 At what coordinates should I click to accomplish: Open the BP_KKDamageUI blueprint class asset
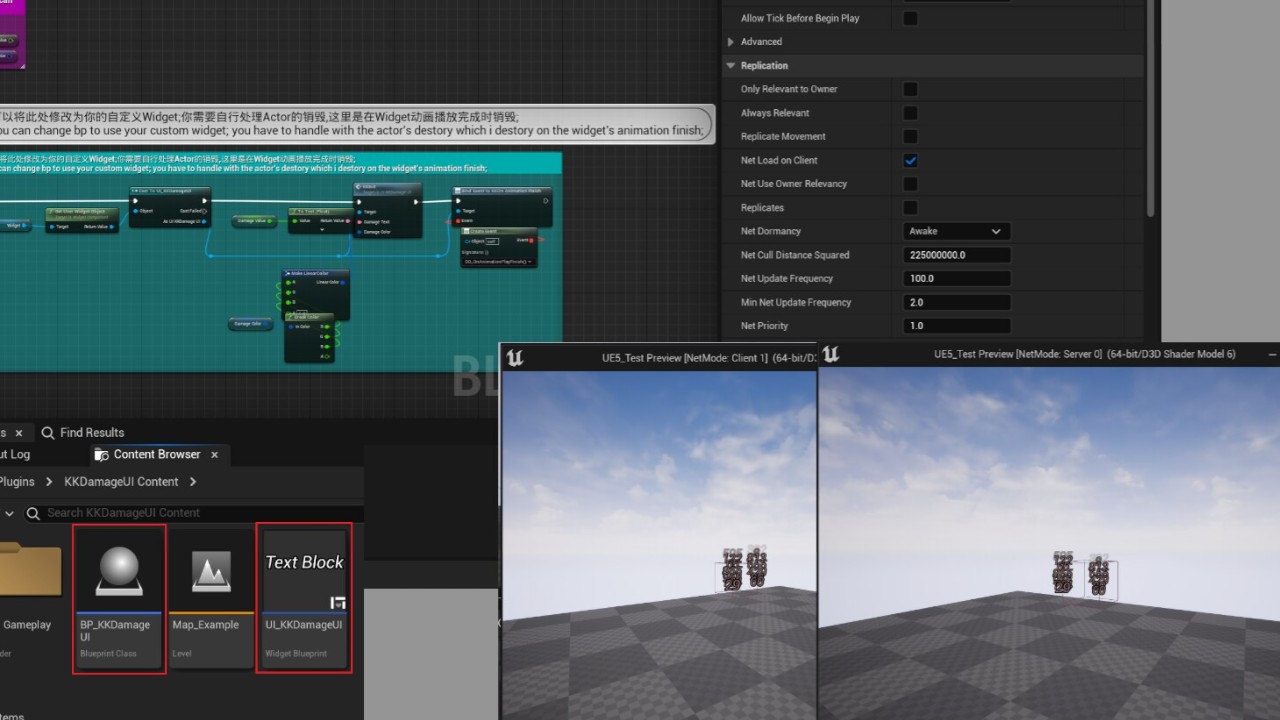(119, 597)
